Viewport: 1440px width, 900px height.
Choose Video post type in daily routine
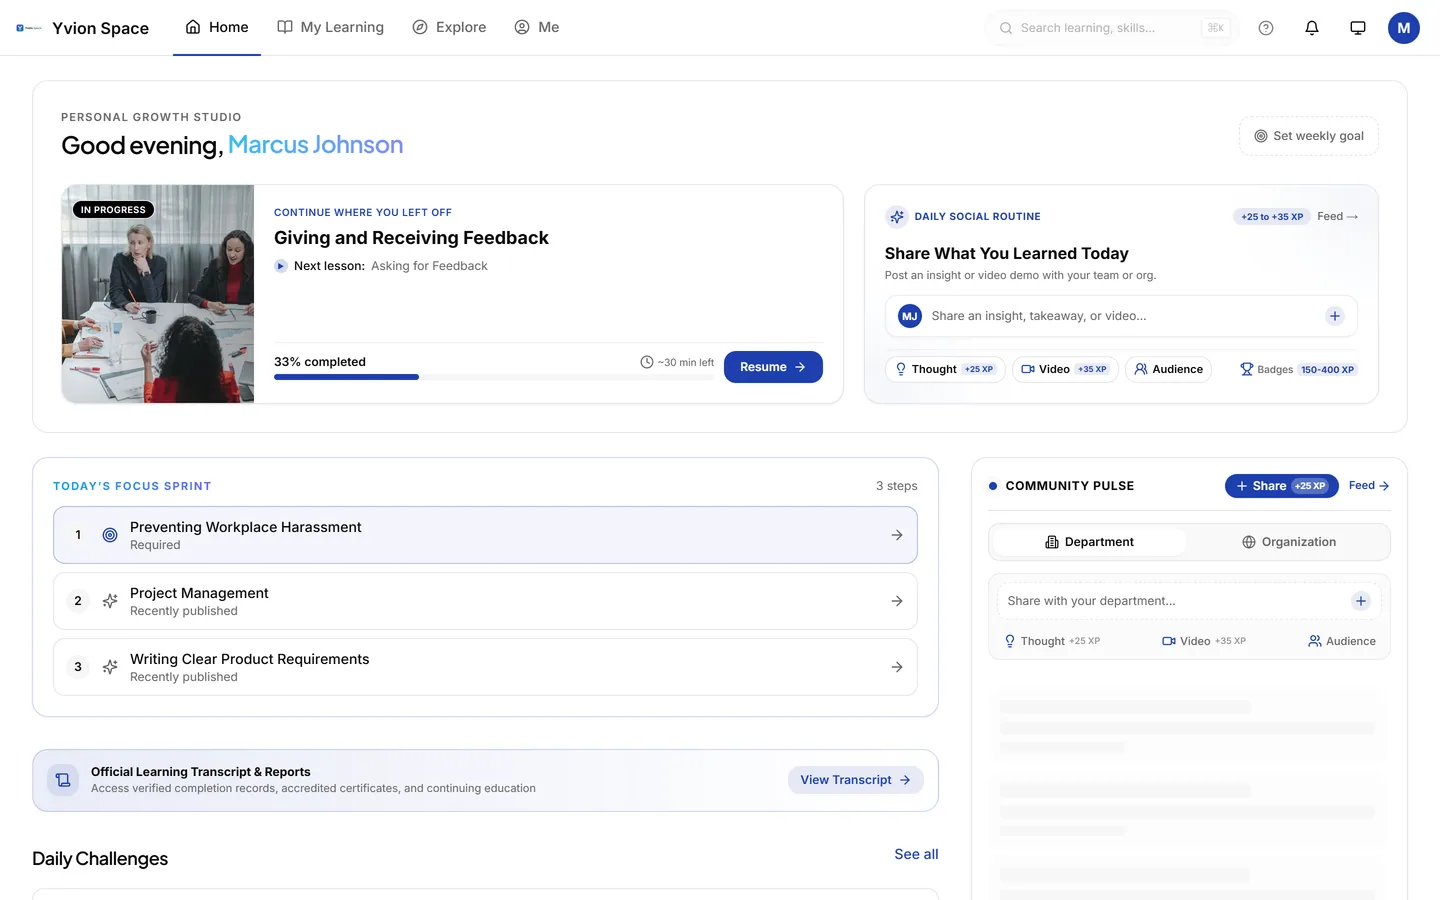point(1065,369)
